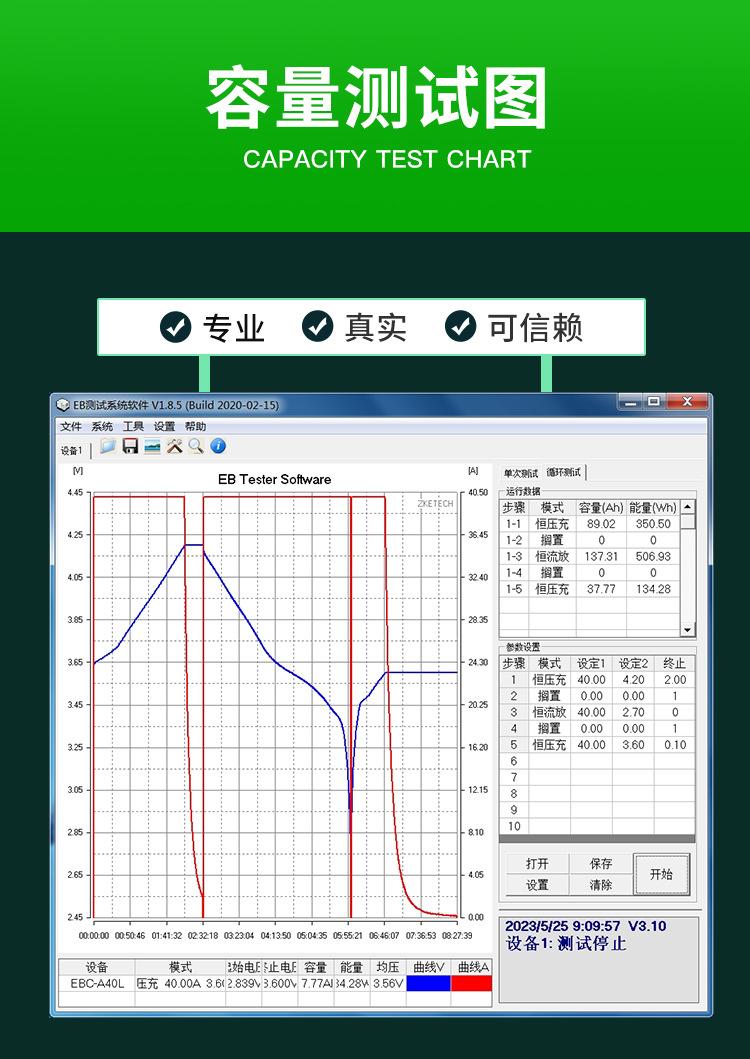The width and height of the screenshot is (750, 1059).
Task: Open the 文件 menu
Action: pyautogui.click(x=71, y=426)
